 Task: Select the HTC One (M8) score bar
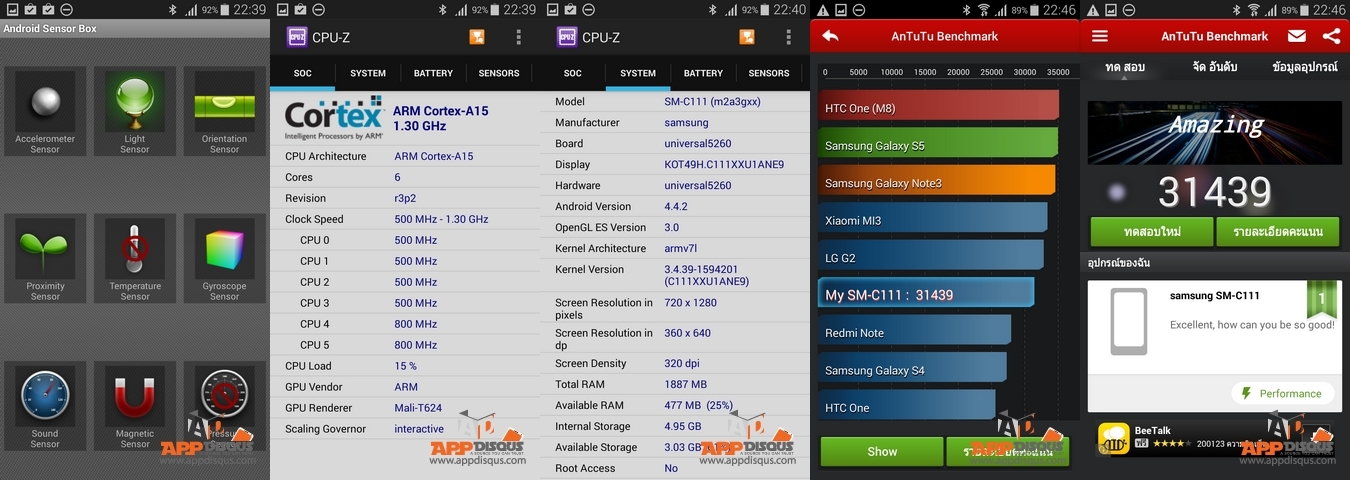pyautogui.click(x=938, y=107)
